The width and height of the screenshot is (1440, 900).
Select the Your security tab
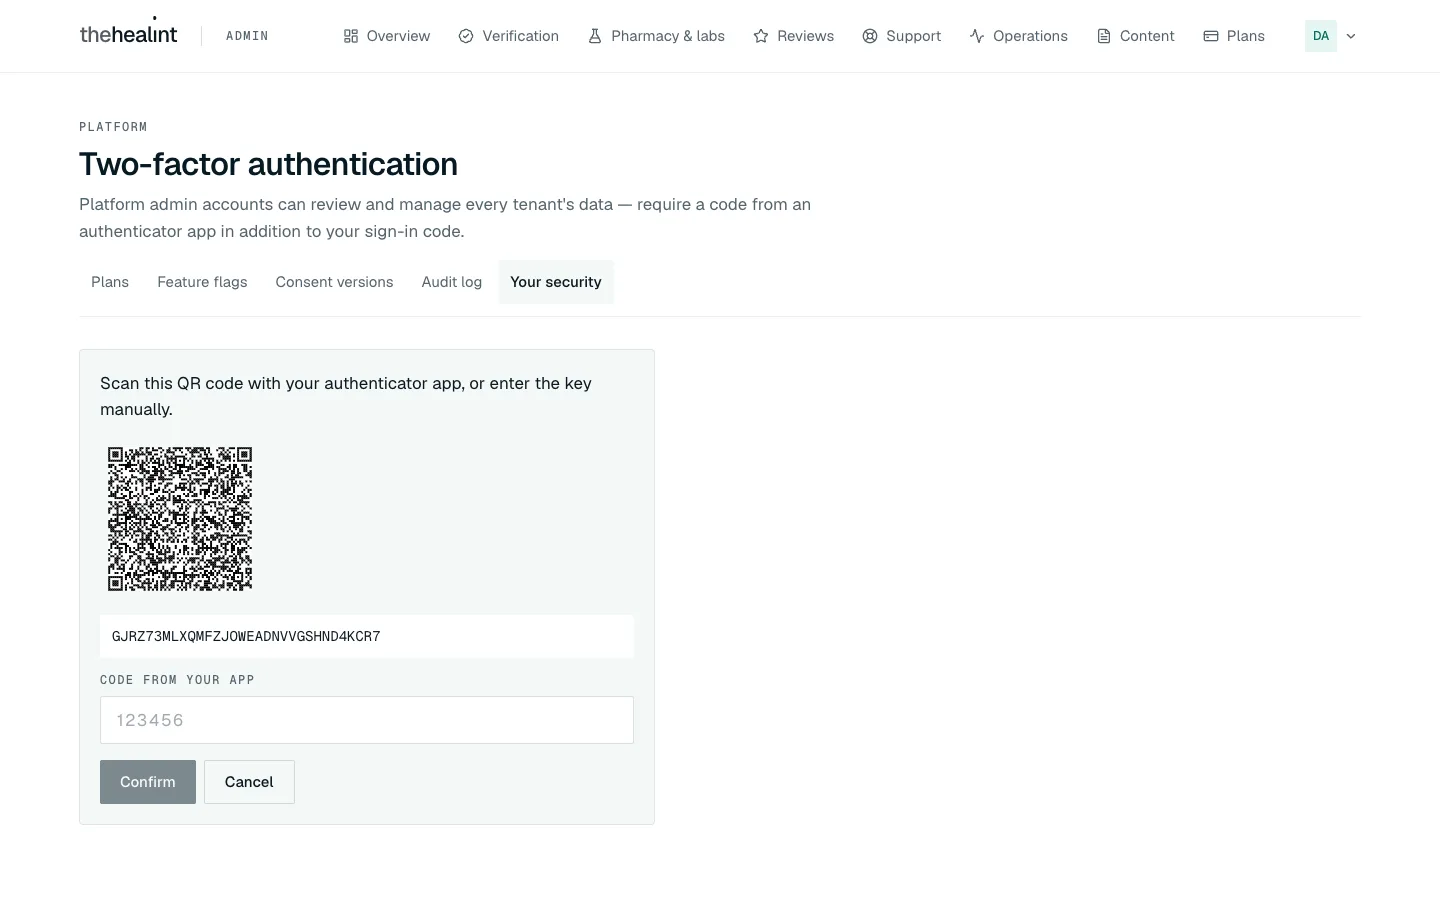pyautogui.click(x=556, y=282)
